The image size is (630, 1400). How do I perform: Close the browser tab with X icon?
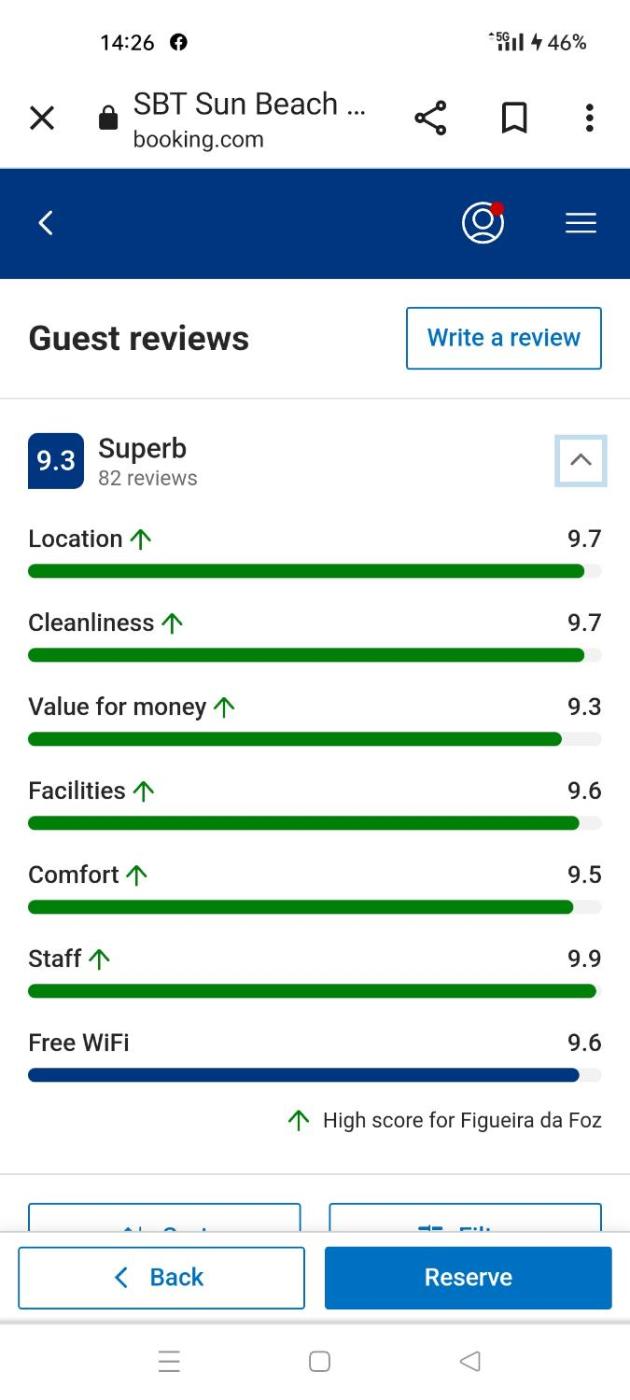[42, 119]
